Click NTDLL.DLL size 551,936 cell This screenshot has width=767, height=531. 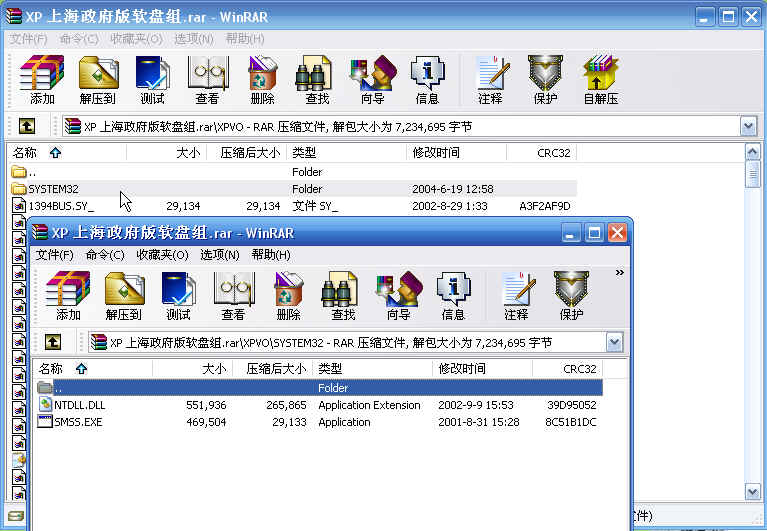point(206,405)
